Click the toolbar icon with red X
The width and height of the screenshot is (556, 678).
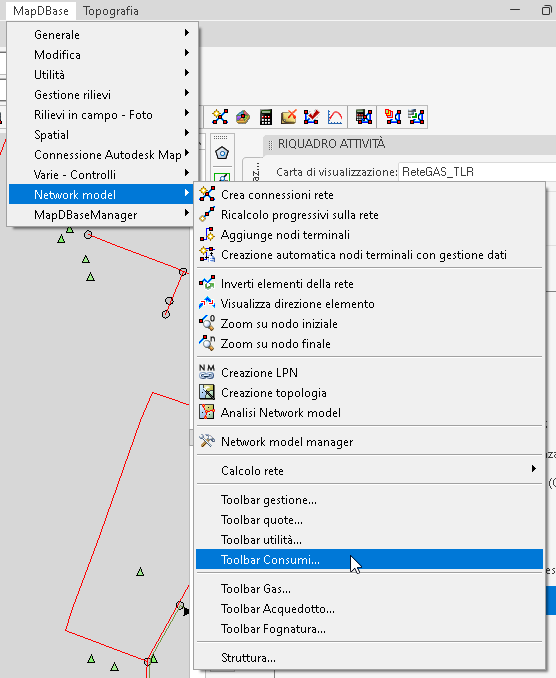[288, 117]
